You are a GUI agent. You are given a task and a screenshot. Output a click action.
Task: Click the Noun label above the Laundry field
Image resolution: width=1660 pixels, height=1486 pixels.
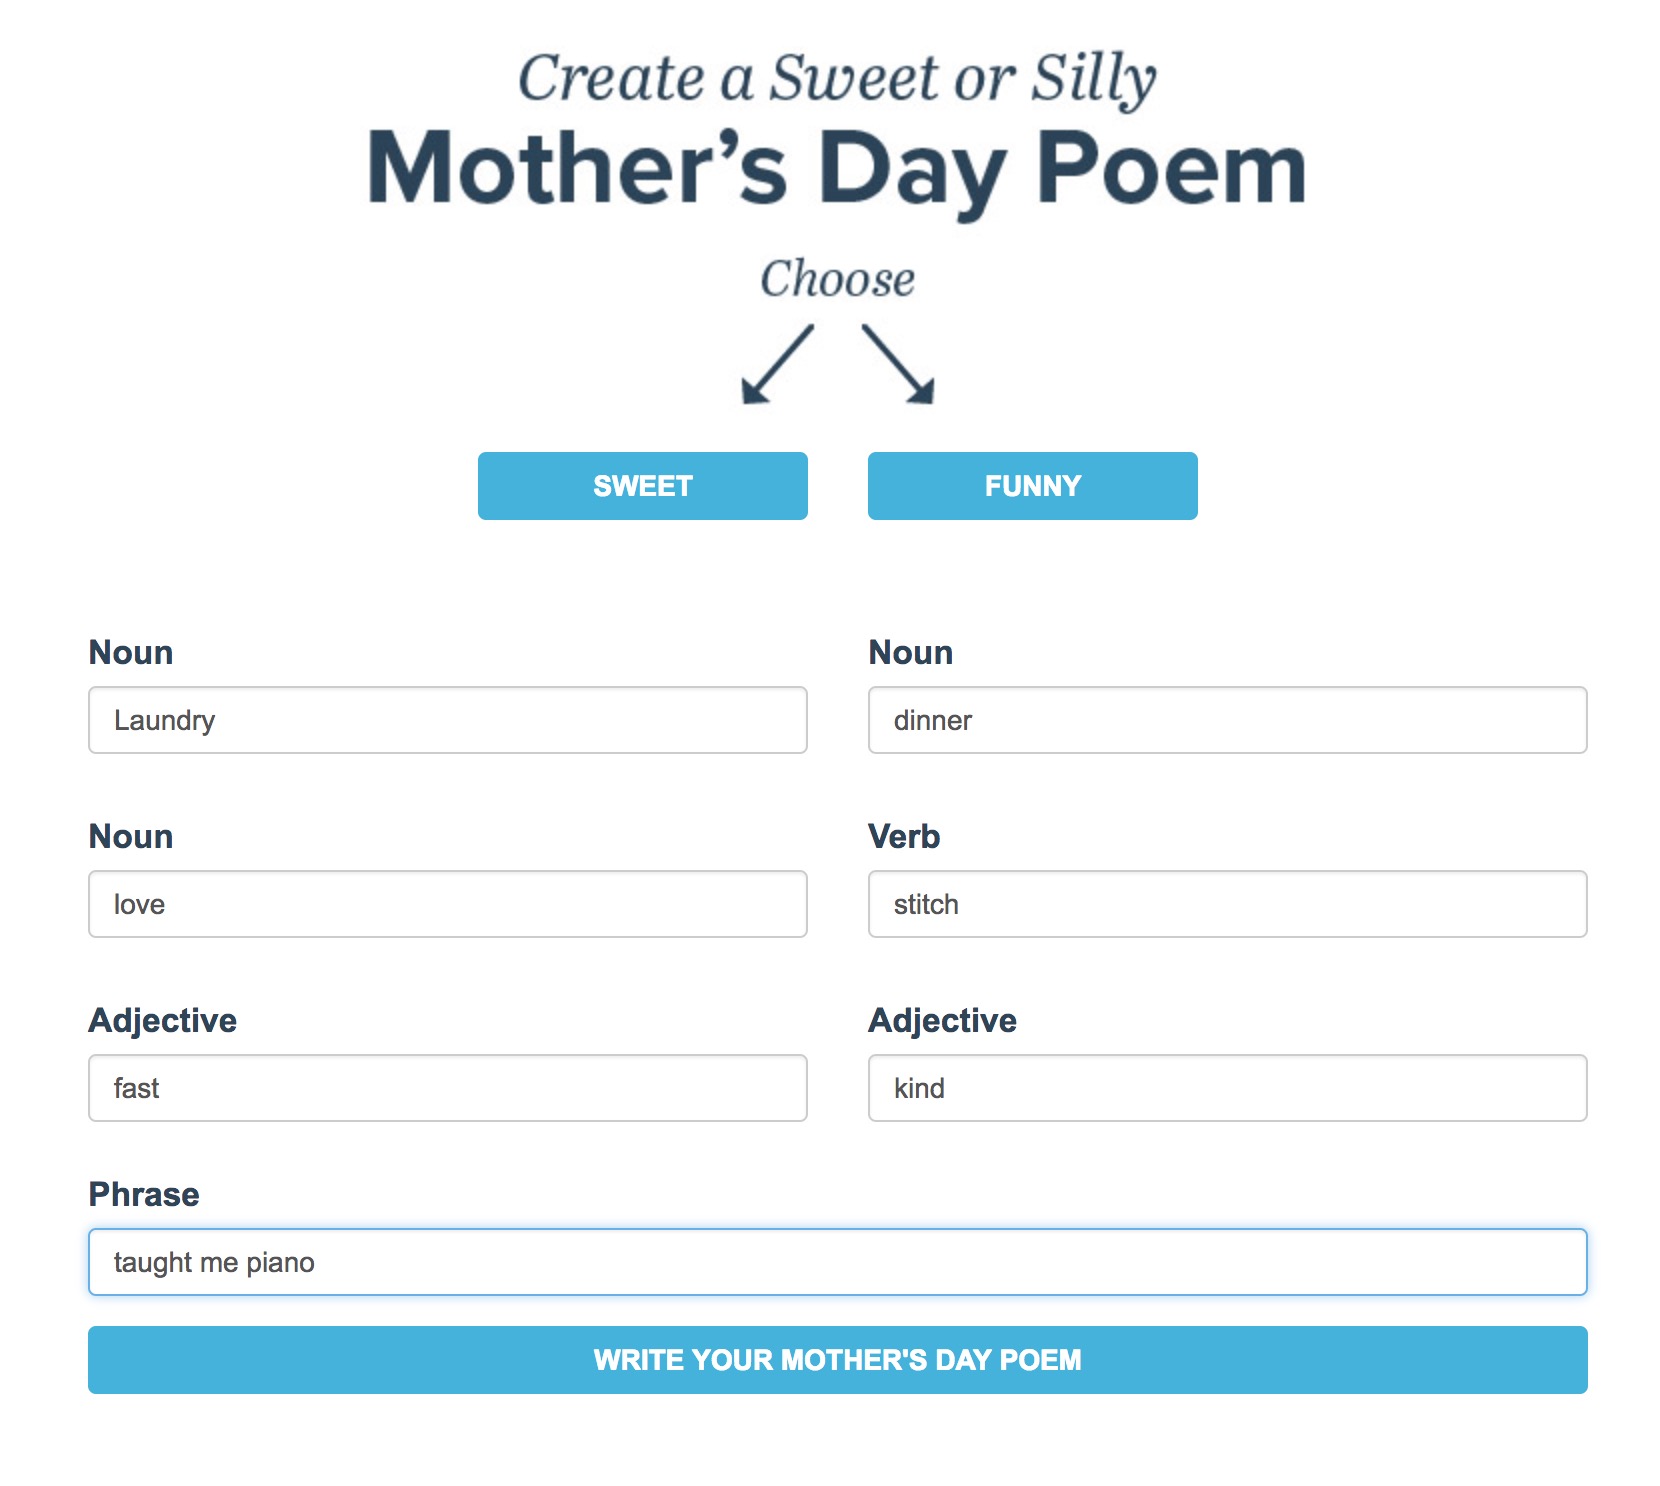(x=131, y=652)
